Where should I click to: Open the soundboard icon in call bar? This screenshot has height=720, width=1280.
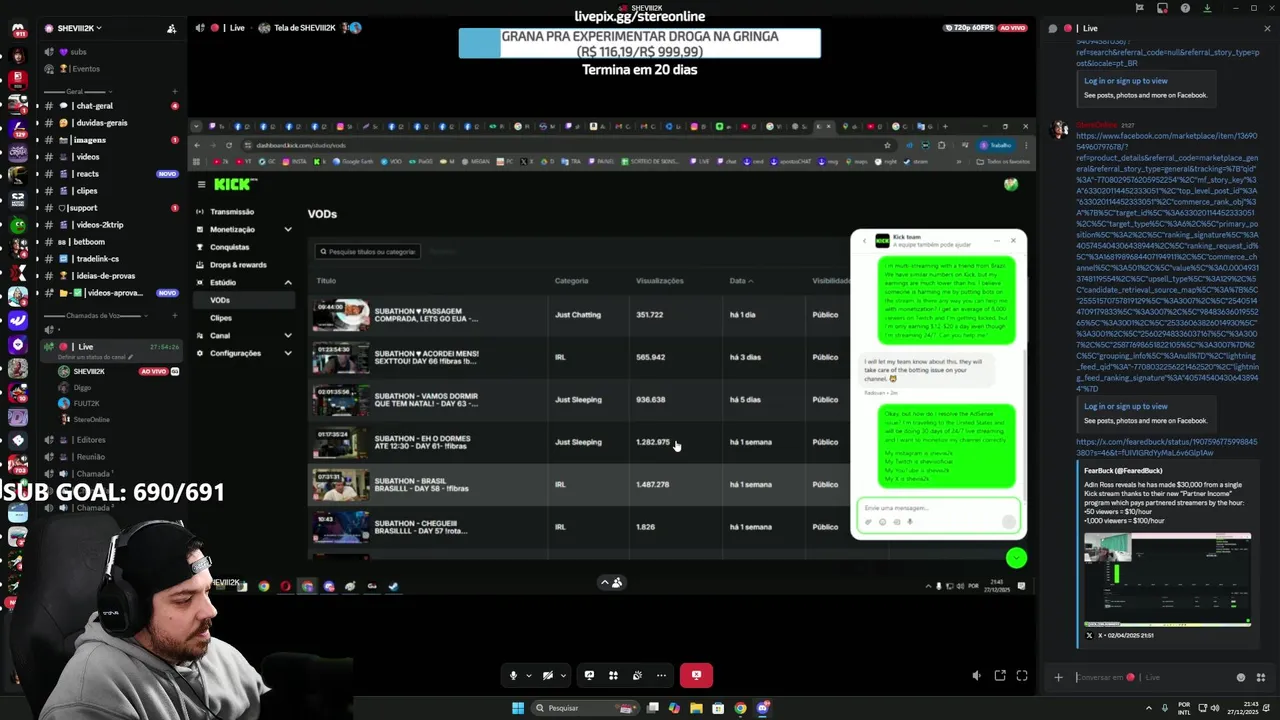[637, 675]
